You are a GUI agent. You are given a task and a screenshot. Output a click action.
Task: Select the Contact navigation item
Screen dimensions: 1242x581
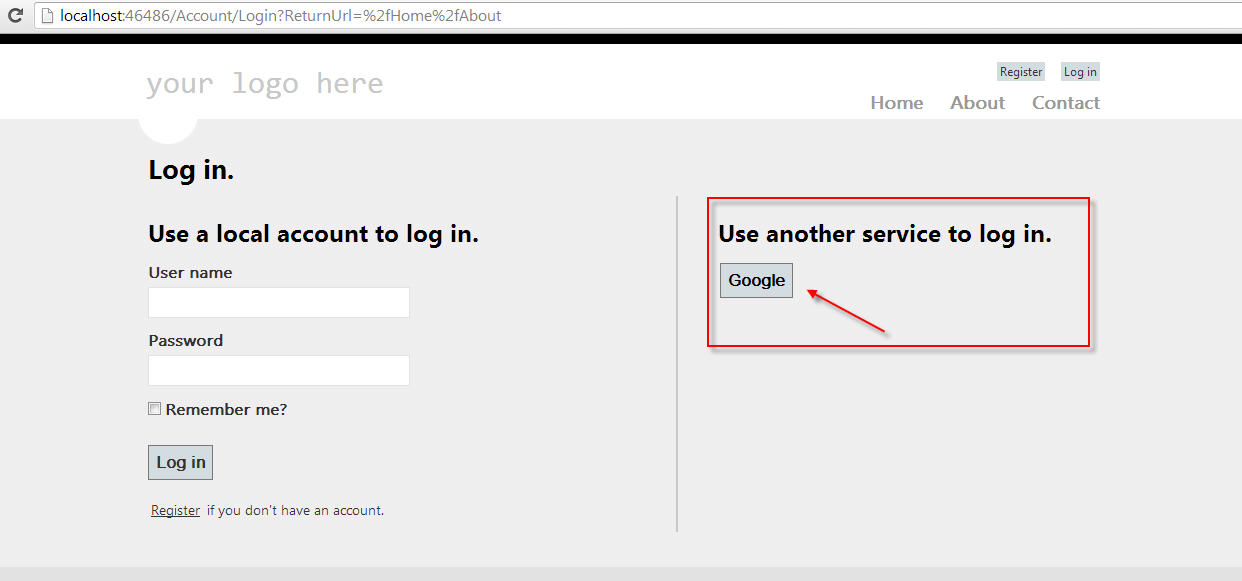tap(1065, 103)
